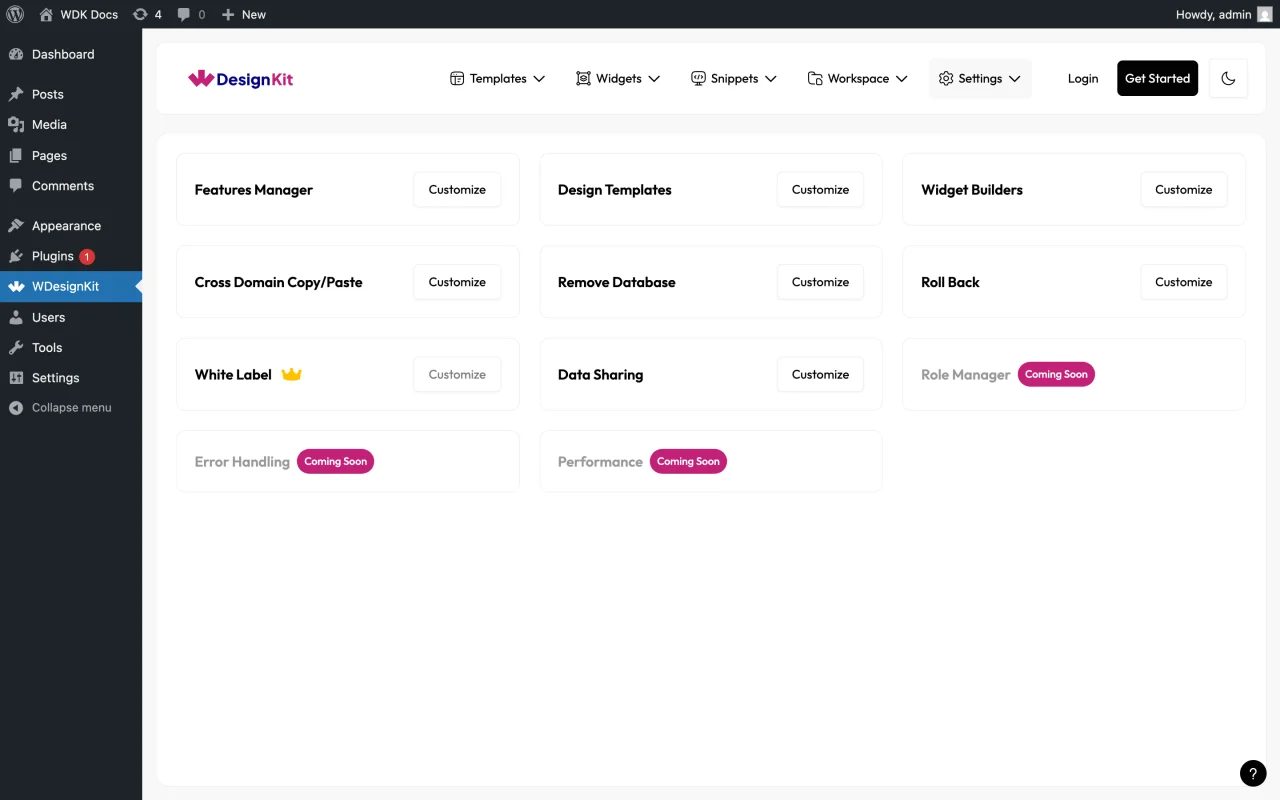1280x800 pixels.
Task: Customize the Widget Builders card
Action: 1183,189
